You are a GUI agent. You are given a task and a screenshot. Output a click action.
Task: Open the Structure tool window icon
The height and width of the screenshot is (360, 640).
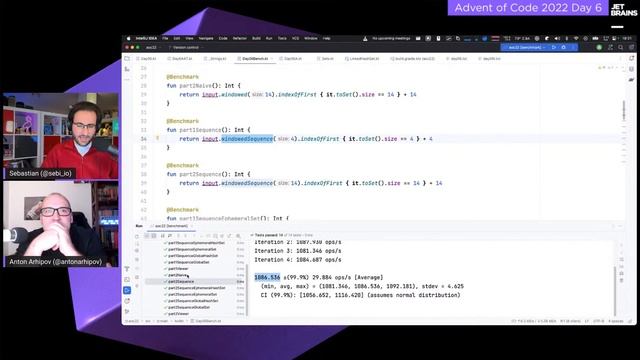[127, 69]
